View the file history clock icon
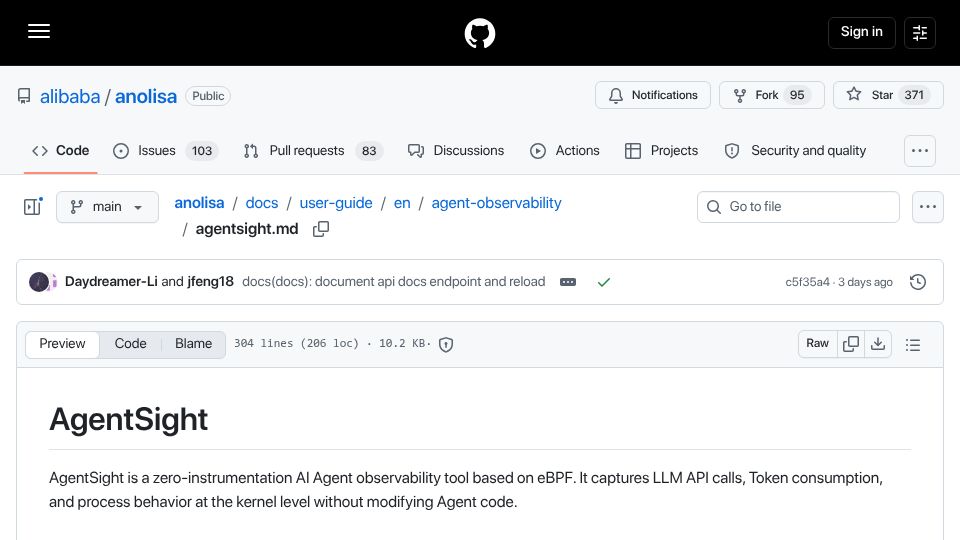The height and width of the screenshot is (540, 960). (x=918, y=282)
